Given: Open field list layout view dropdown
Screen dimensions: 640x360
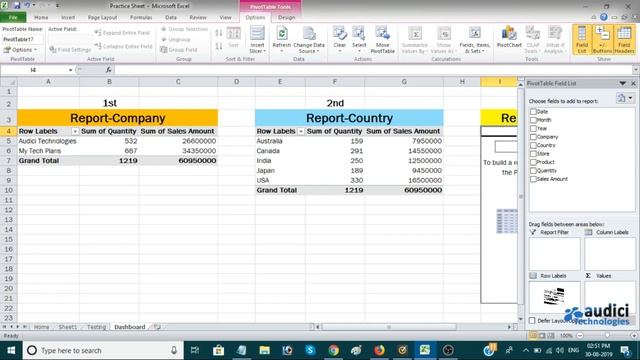Looking at the screenshot, I should (624, 98).
